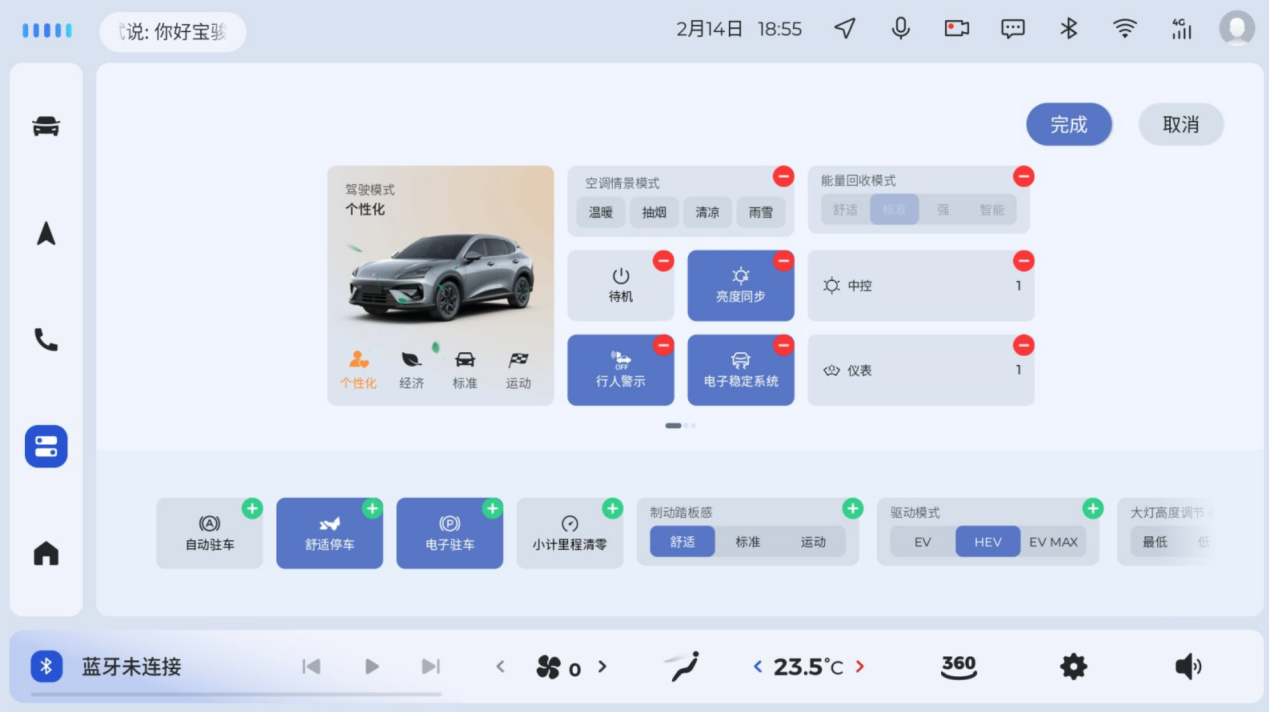
Task: Open the phone app in sidebar
Action: click(46, 340)
